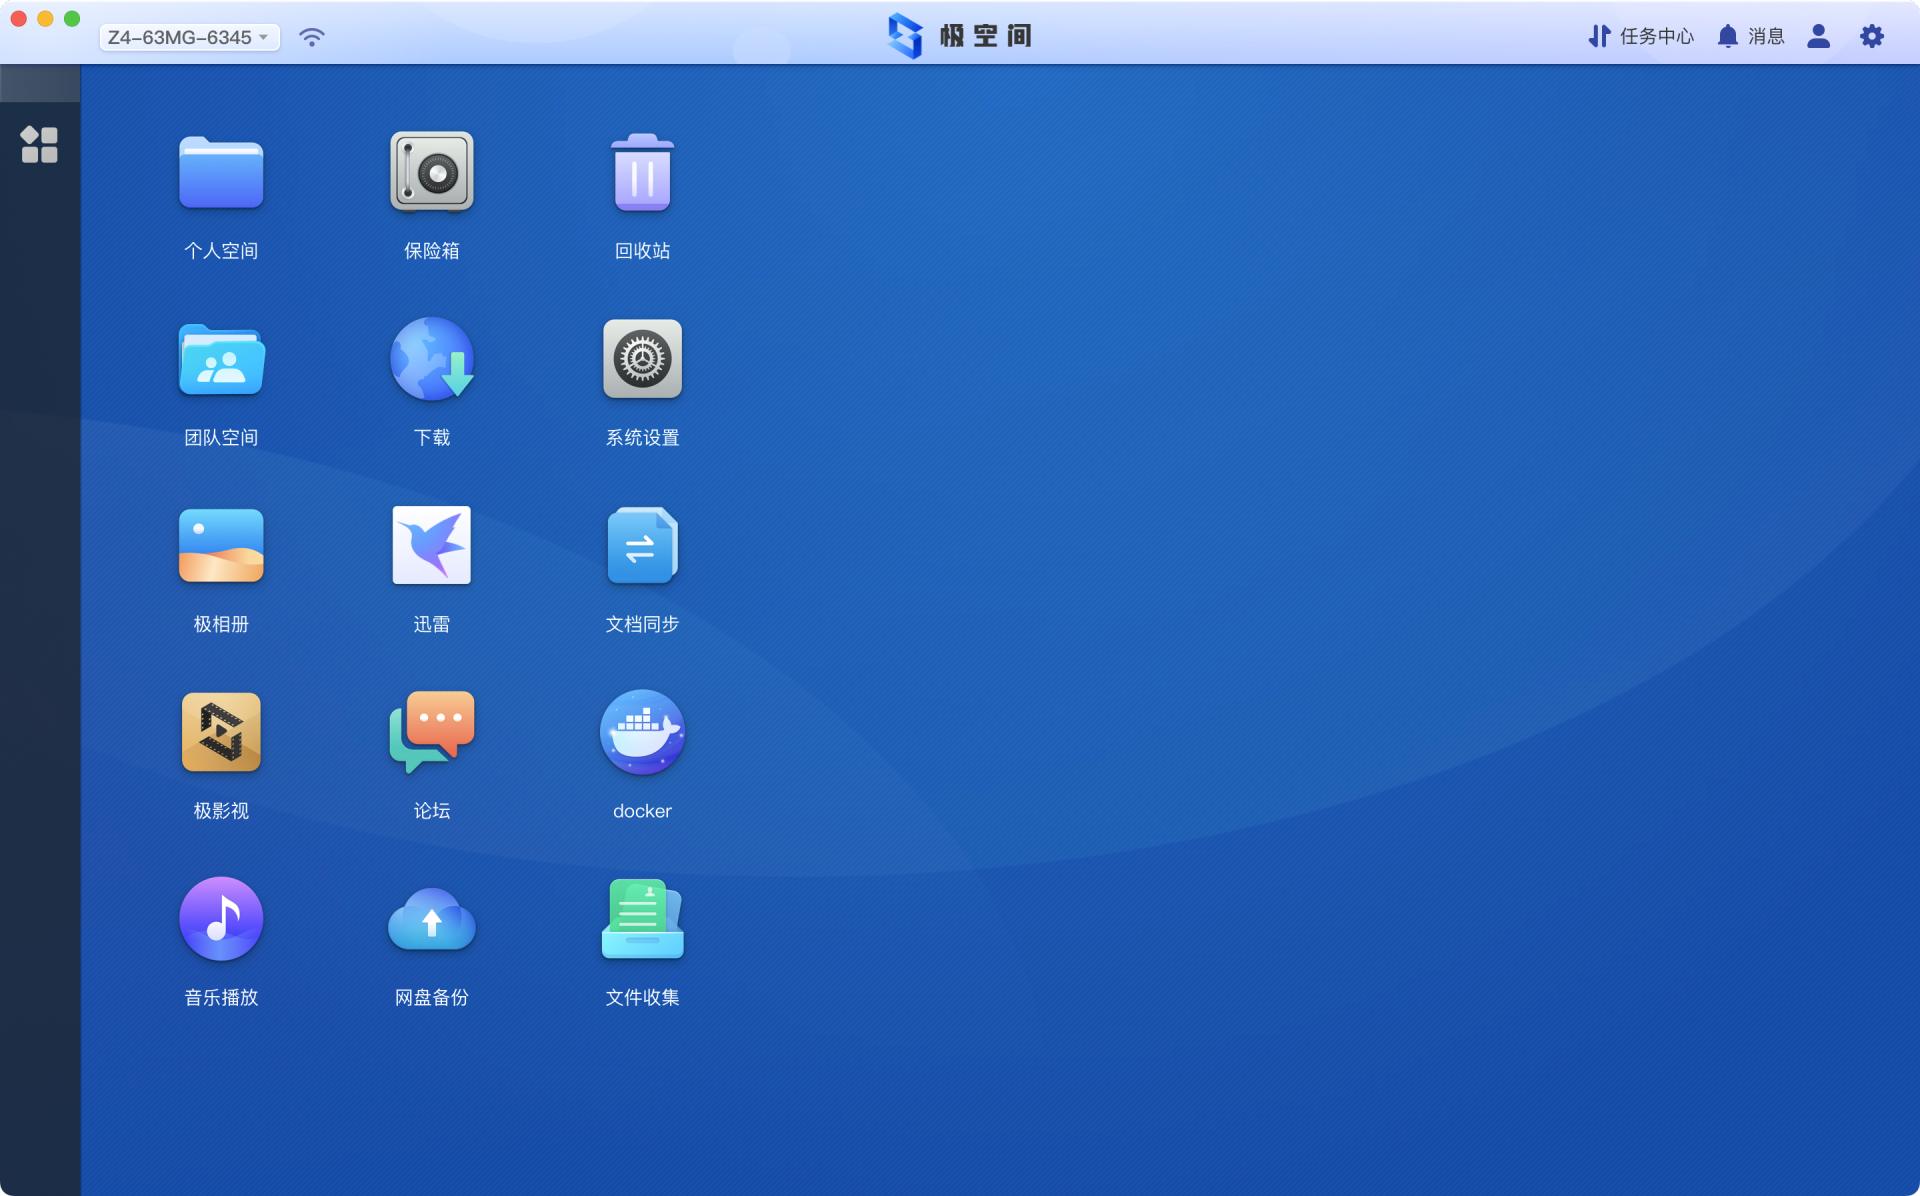This screenshot has width=1920, height=1196.
Task: Open 任务中心 task center
Action: [1641, 37]
